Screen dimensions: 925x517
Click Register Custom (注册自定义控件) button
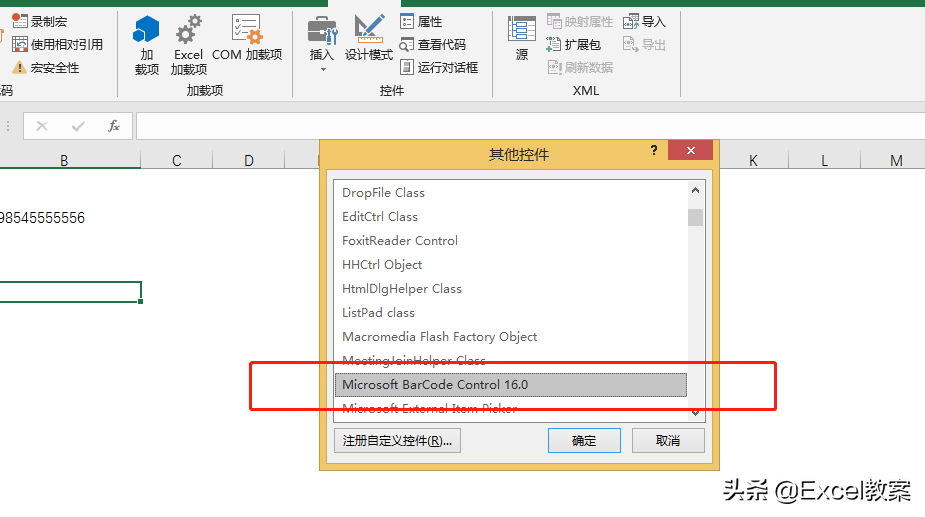[397, 441]
